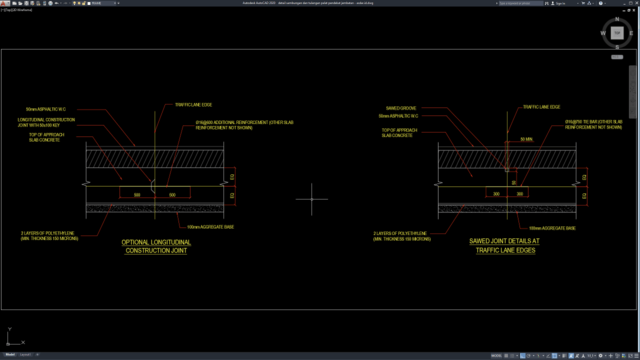Image resolution: width=640 pixels, height=360 pixels.
Task: Toggle snap mode icon in status bar
Action: pyautogui.click(x=512, y=356)
